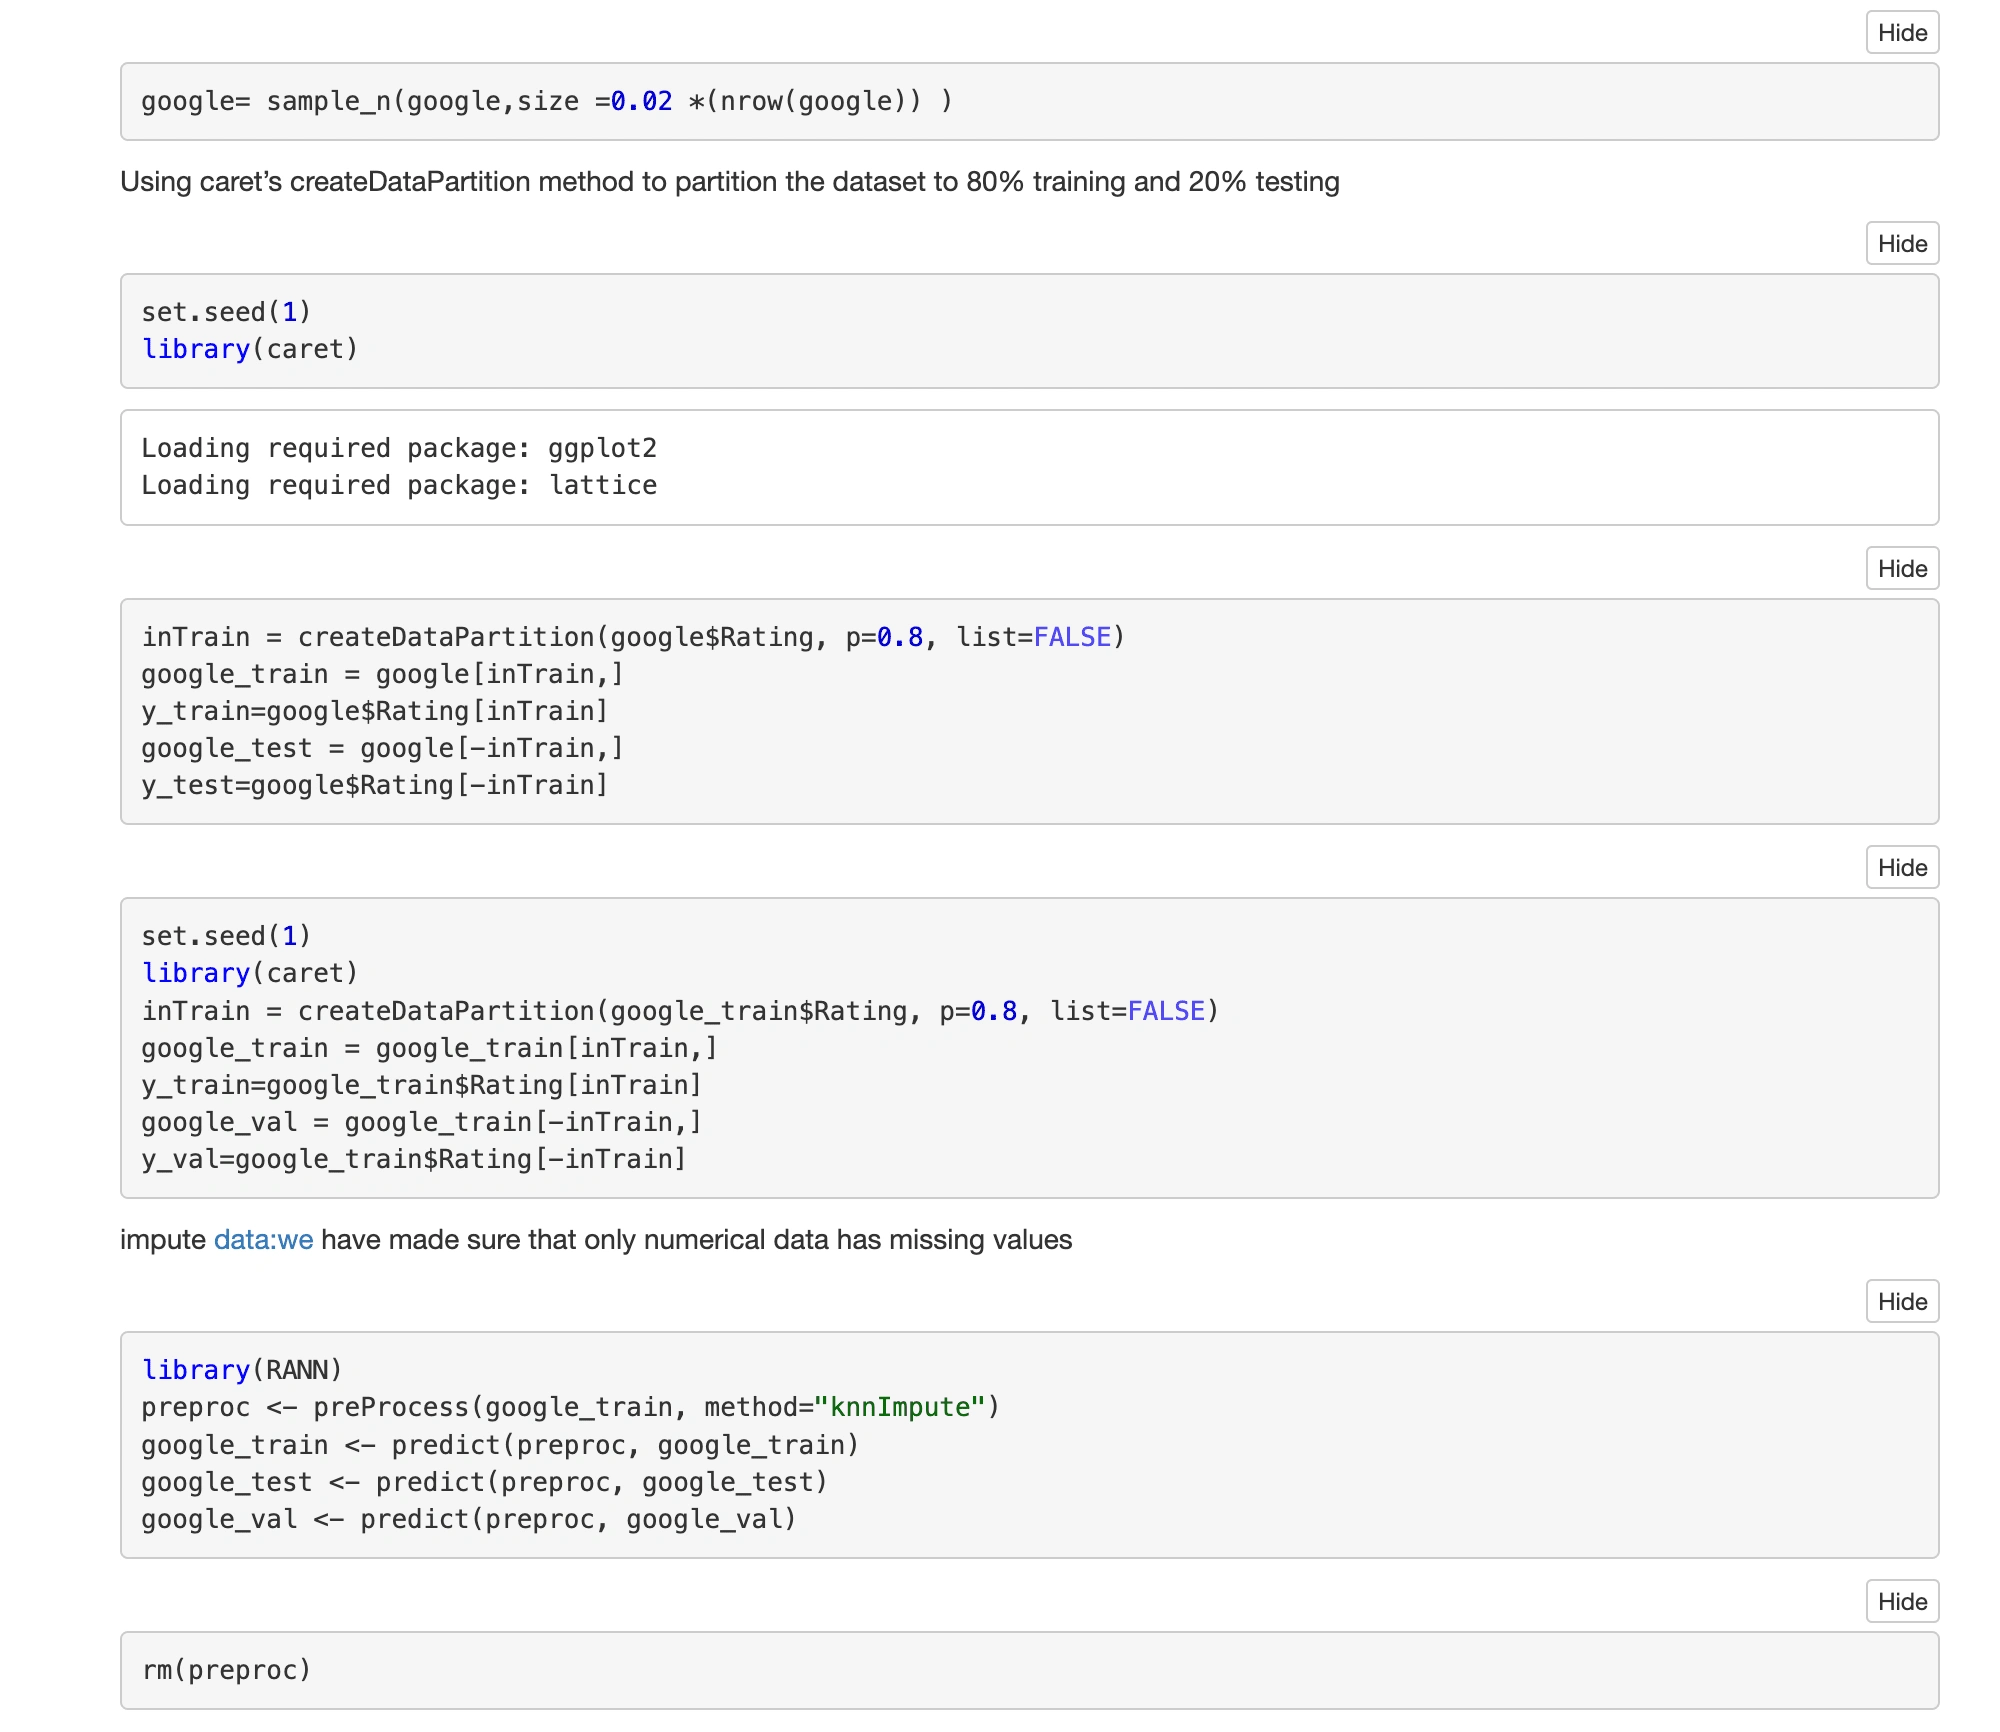
Task: Hide the rm(preproc) code chunk
Action: pyautogui.click(x=1901, y=1602)
